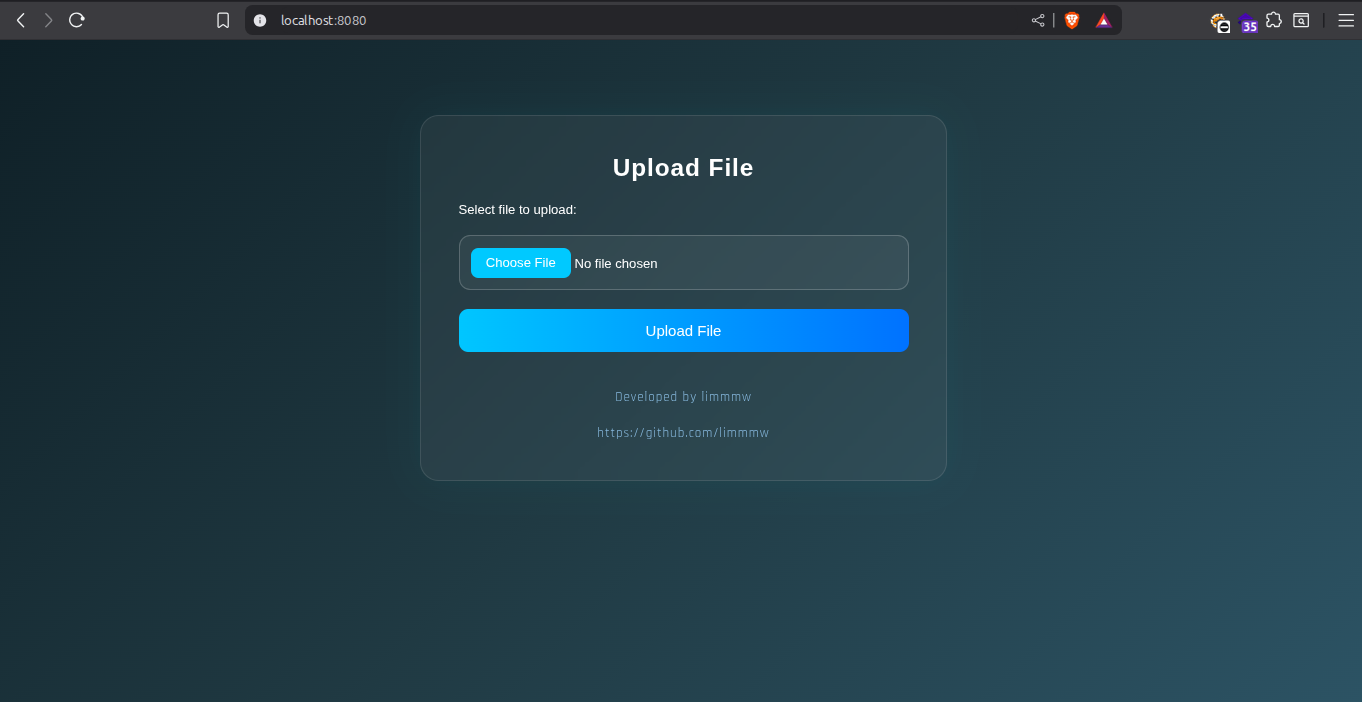Click the 'No file chosen' text

(616, 264)
